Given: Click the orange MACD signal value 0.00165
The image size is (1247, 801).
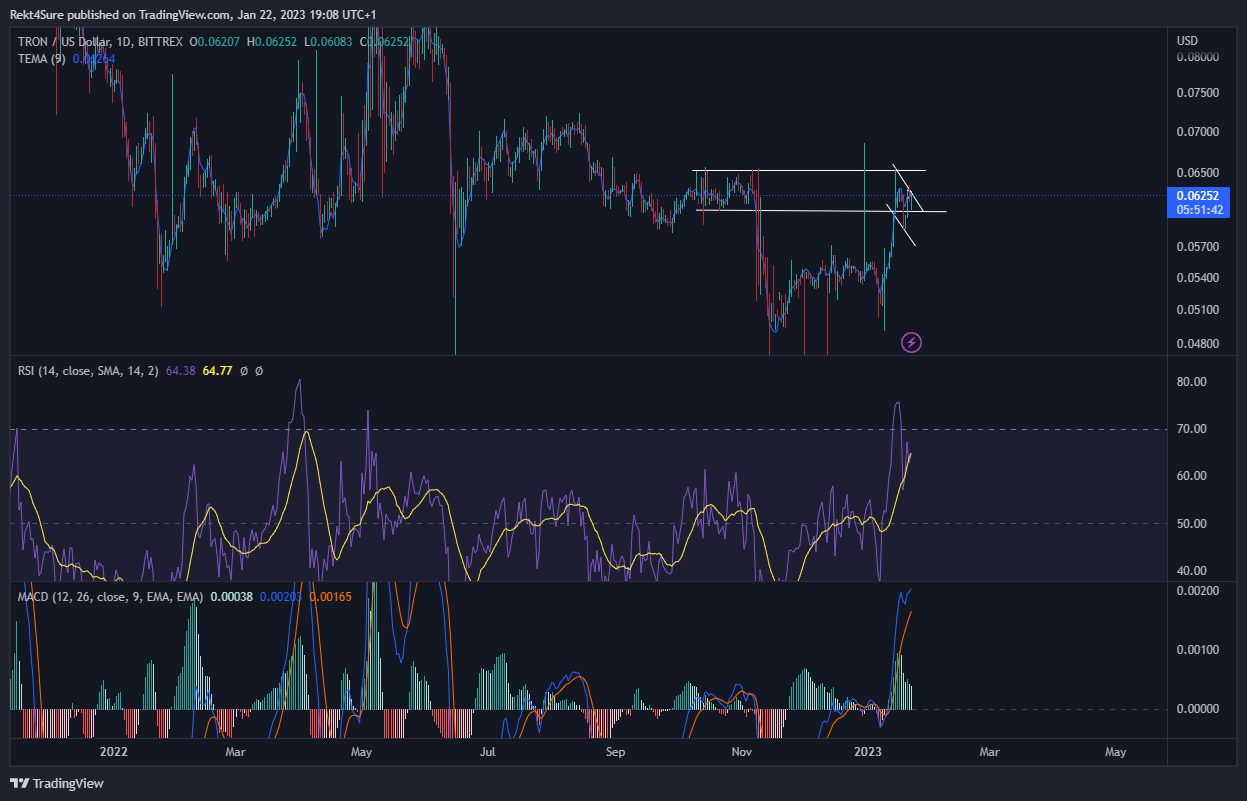Looking at the screenshot, I should [x=329, y=597].
